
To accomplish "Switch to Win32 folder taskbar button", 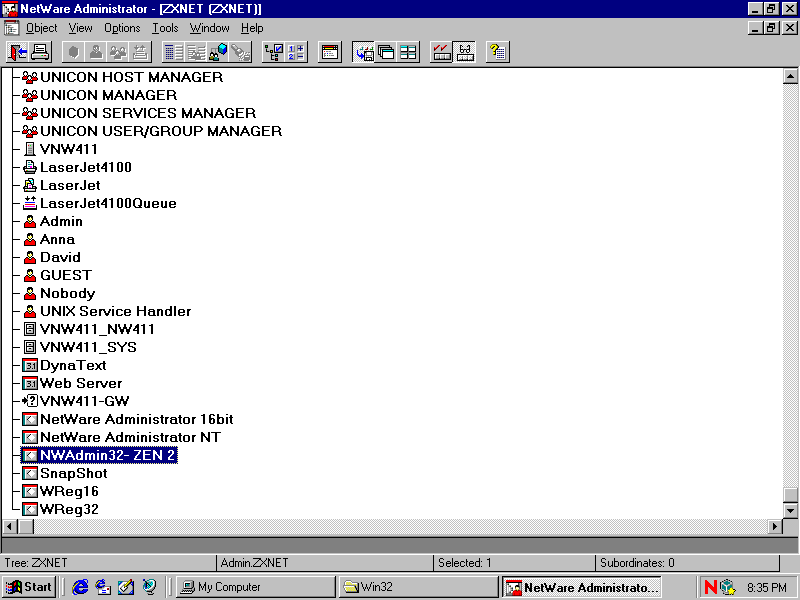I will [417, 587].
